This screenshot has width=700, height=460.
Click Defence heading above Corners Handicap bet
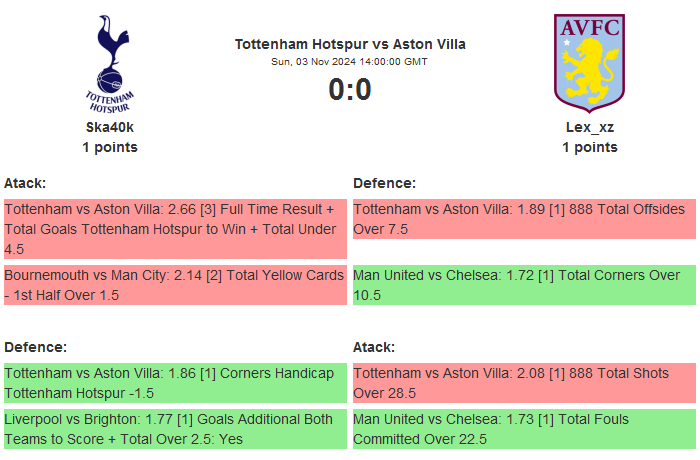(35, 347)
